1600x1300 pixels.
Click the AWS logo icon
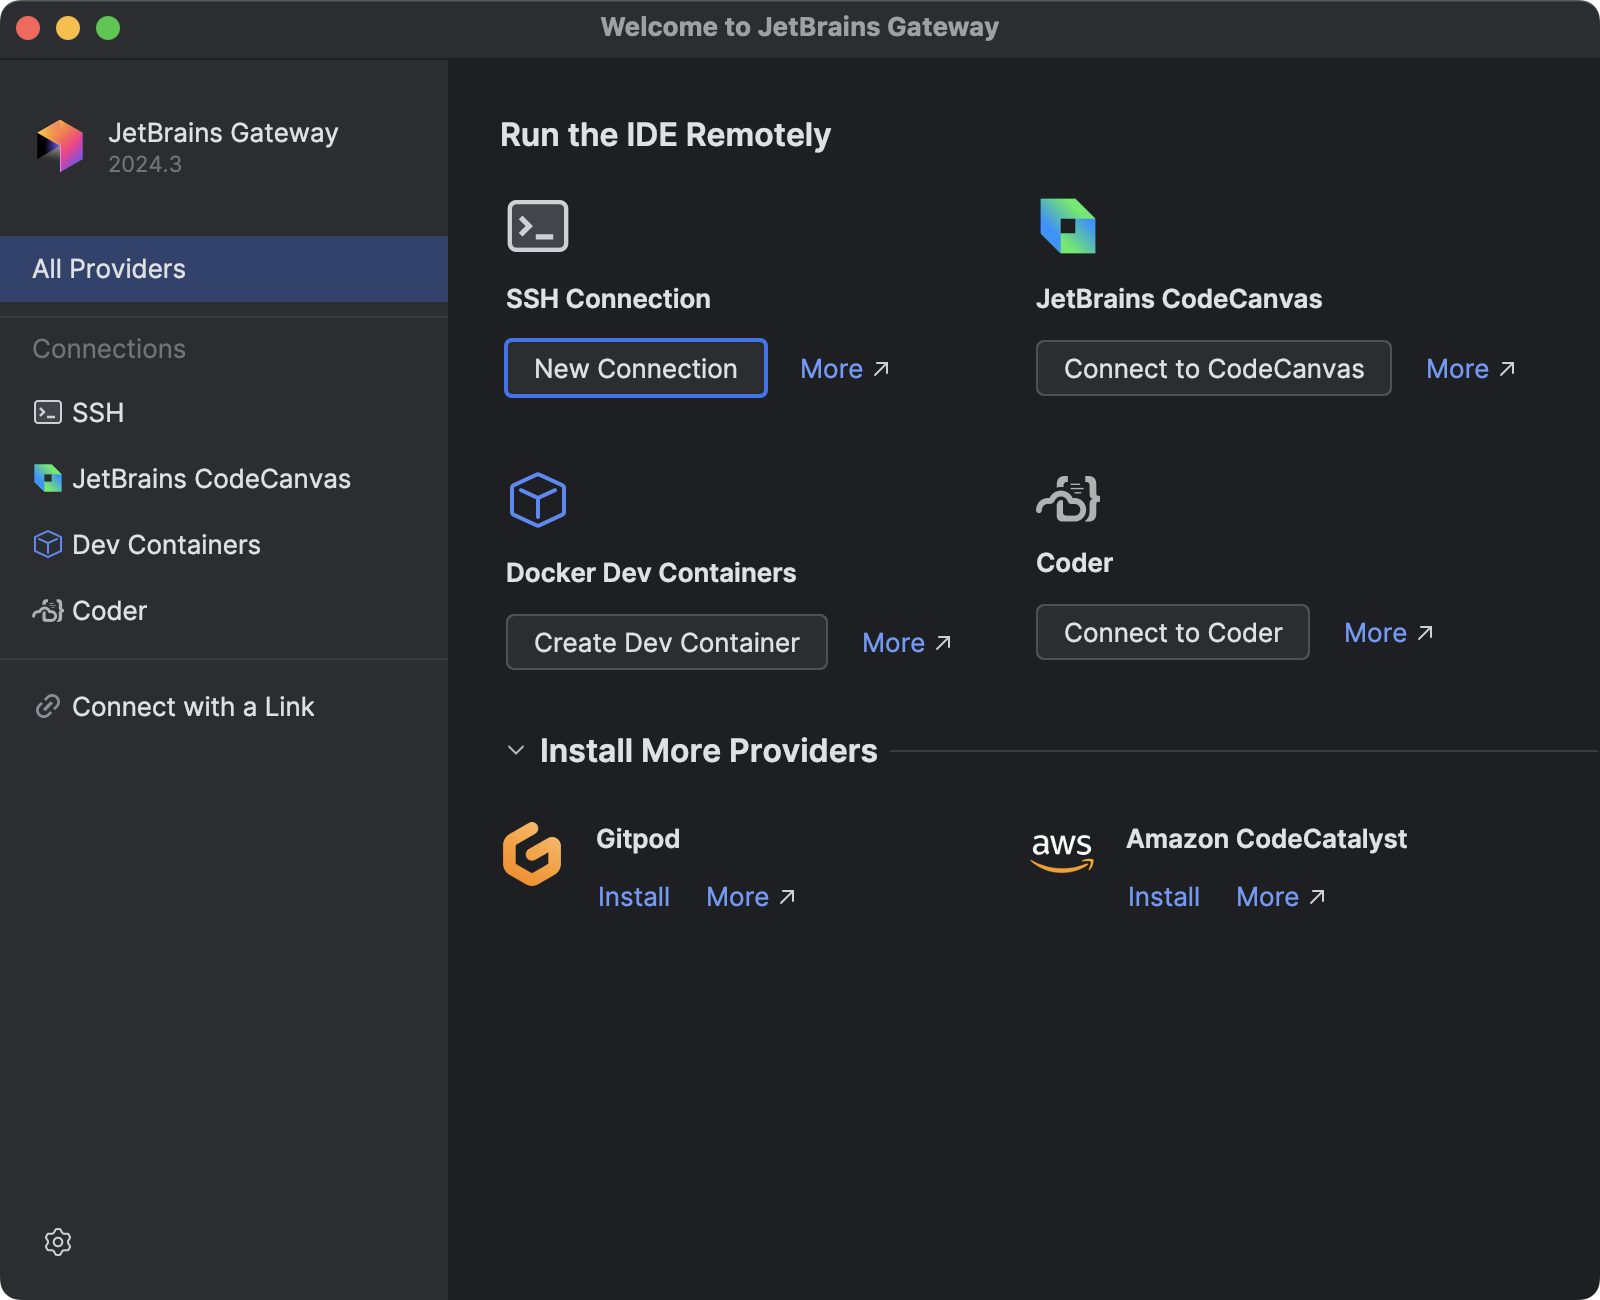pyautogui.click(x=1062, y=851)
